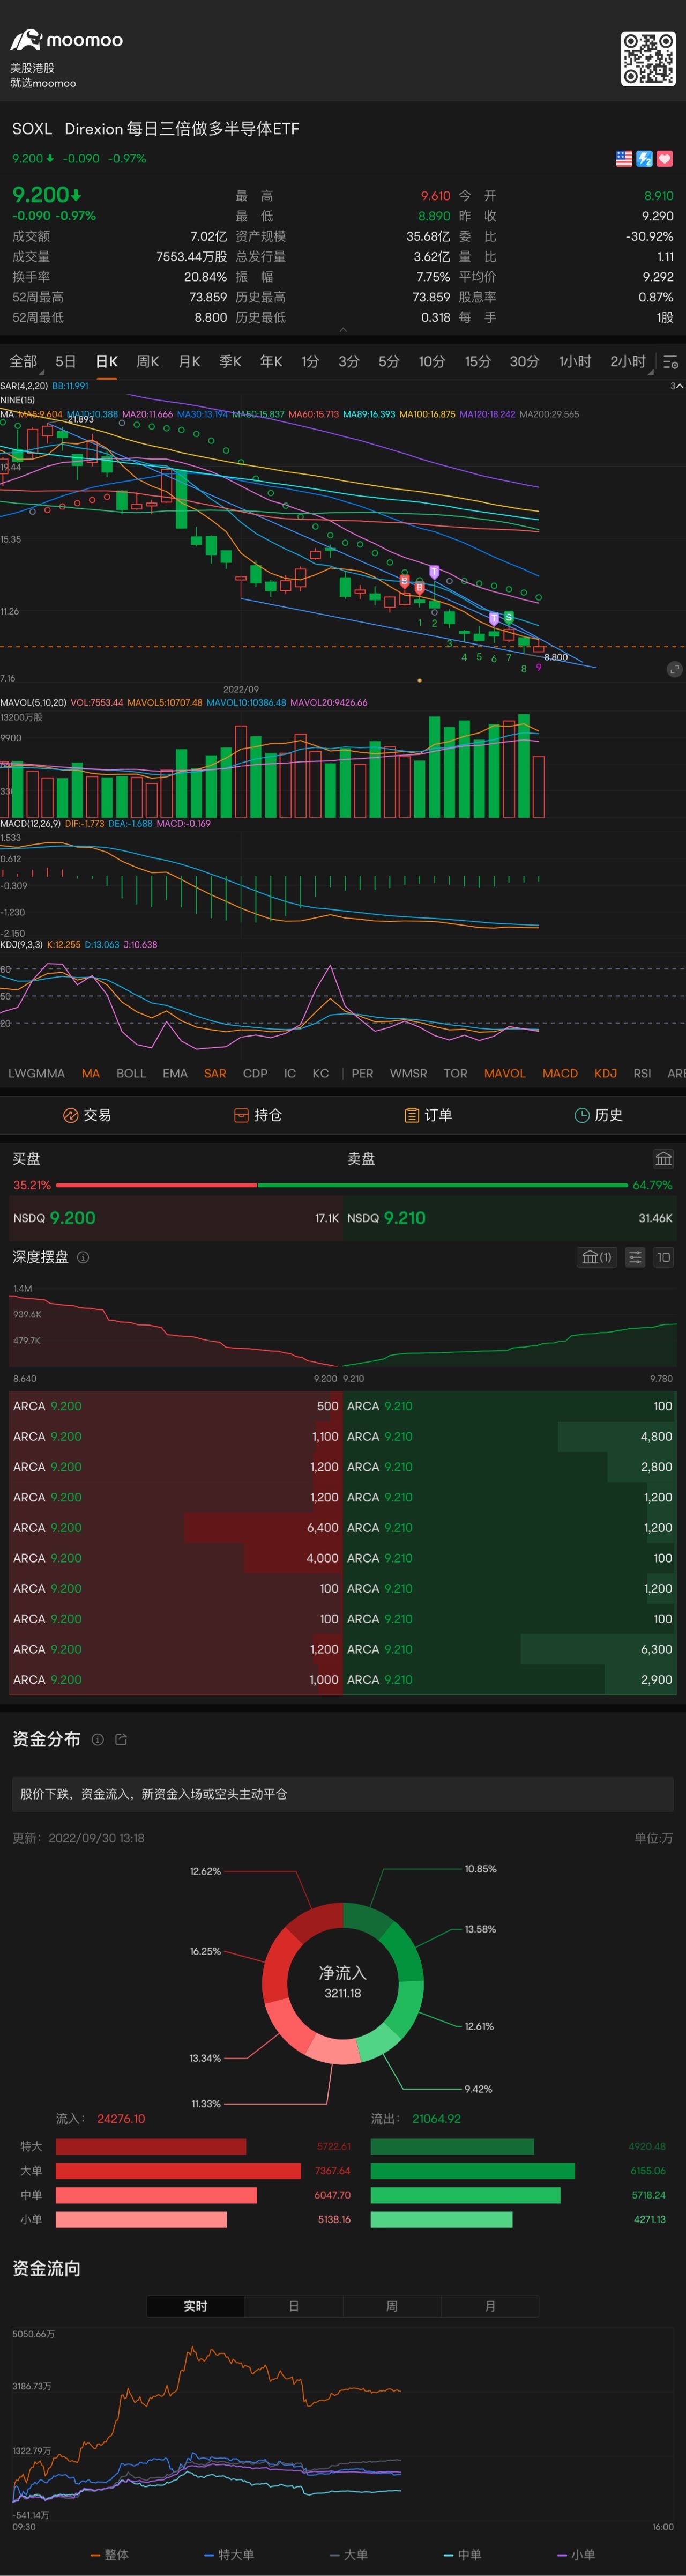Collapse the quote details with up chevron
The height and width of the screenshot is (2576, 686).
[x=343, y=329]
